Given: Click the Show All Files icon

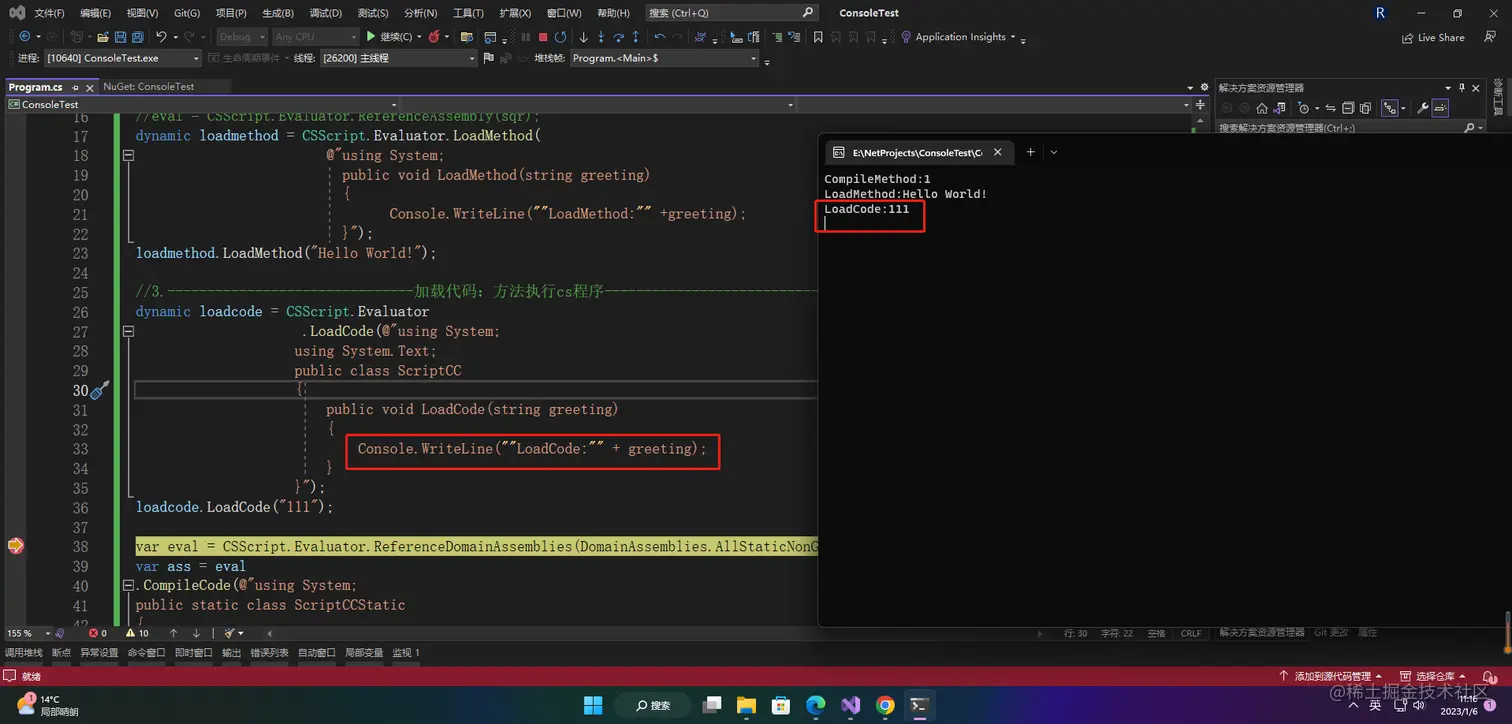Looking at the screenshot, I should click(x=1365, y=108).
